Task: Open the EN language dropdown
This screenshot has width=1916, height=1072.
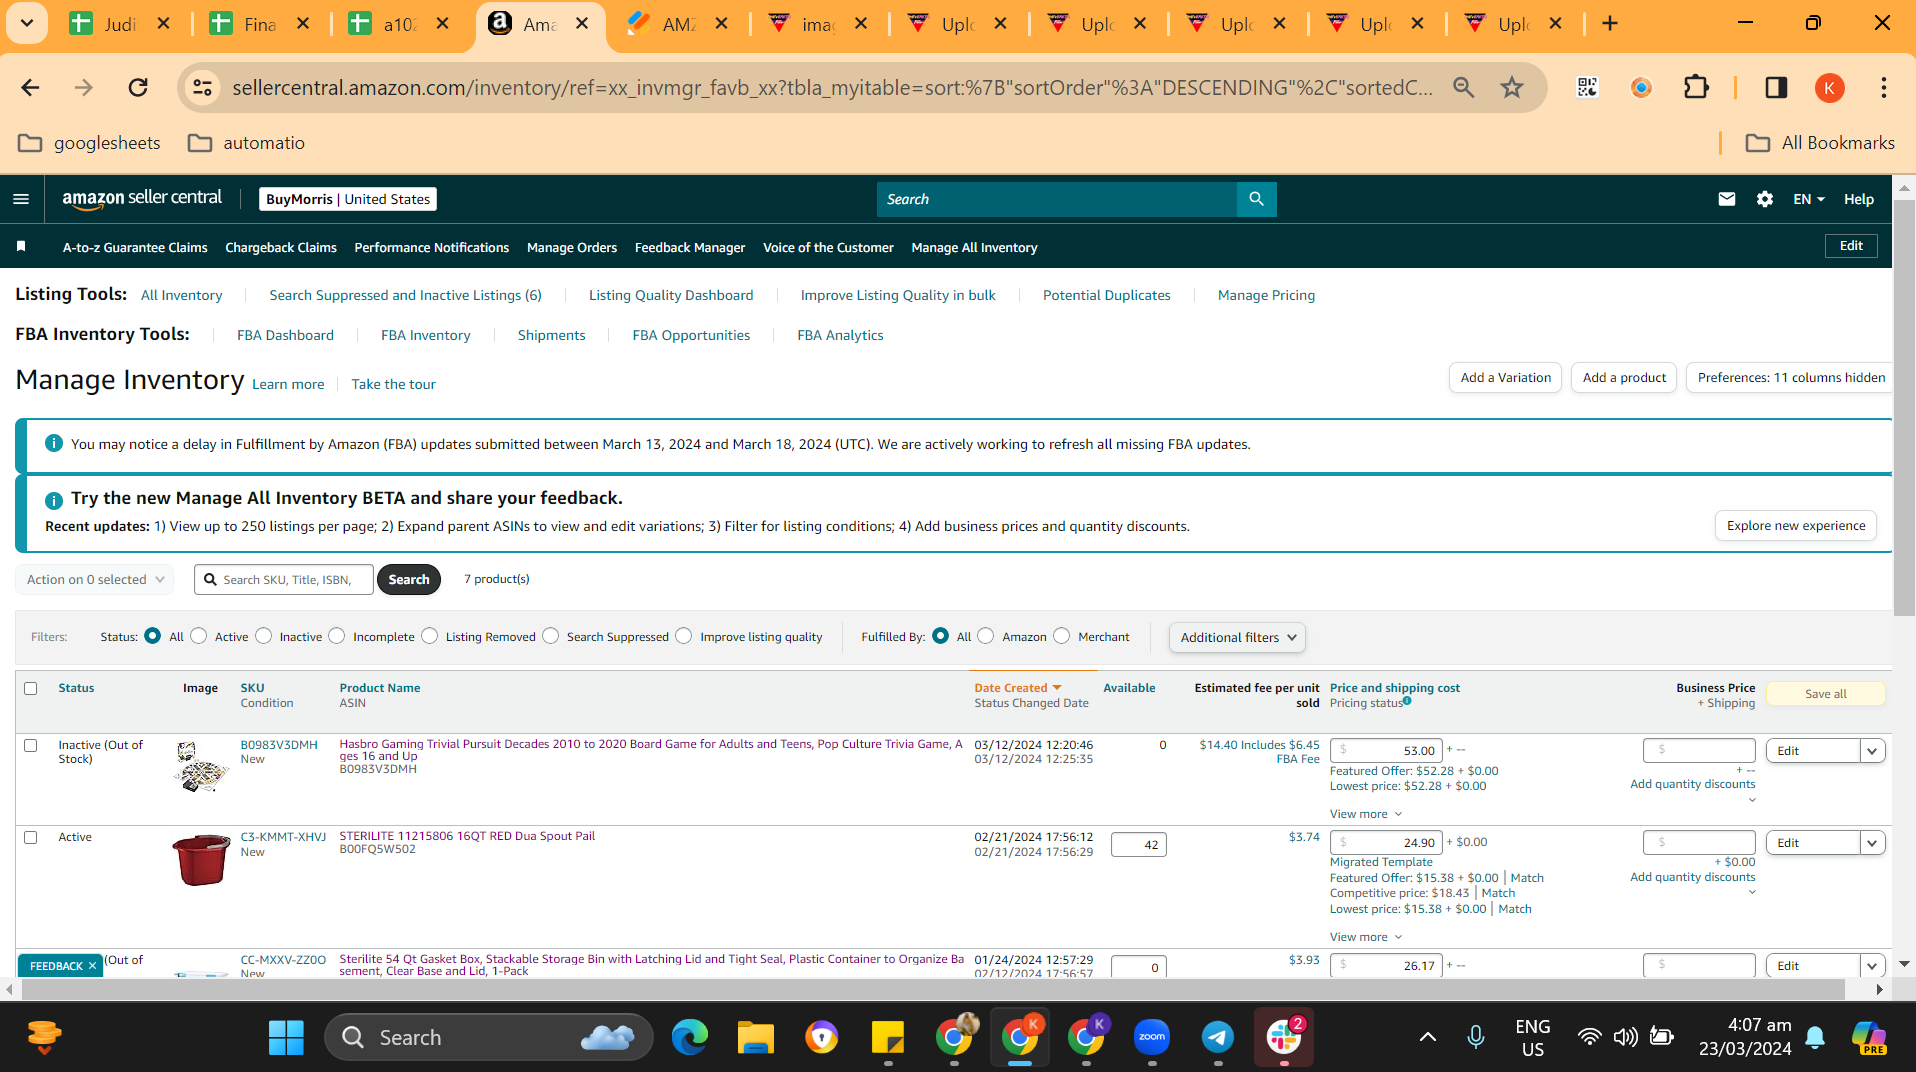Action: (x=1808, y=199)
